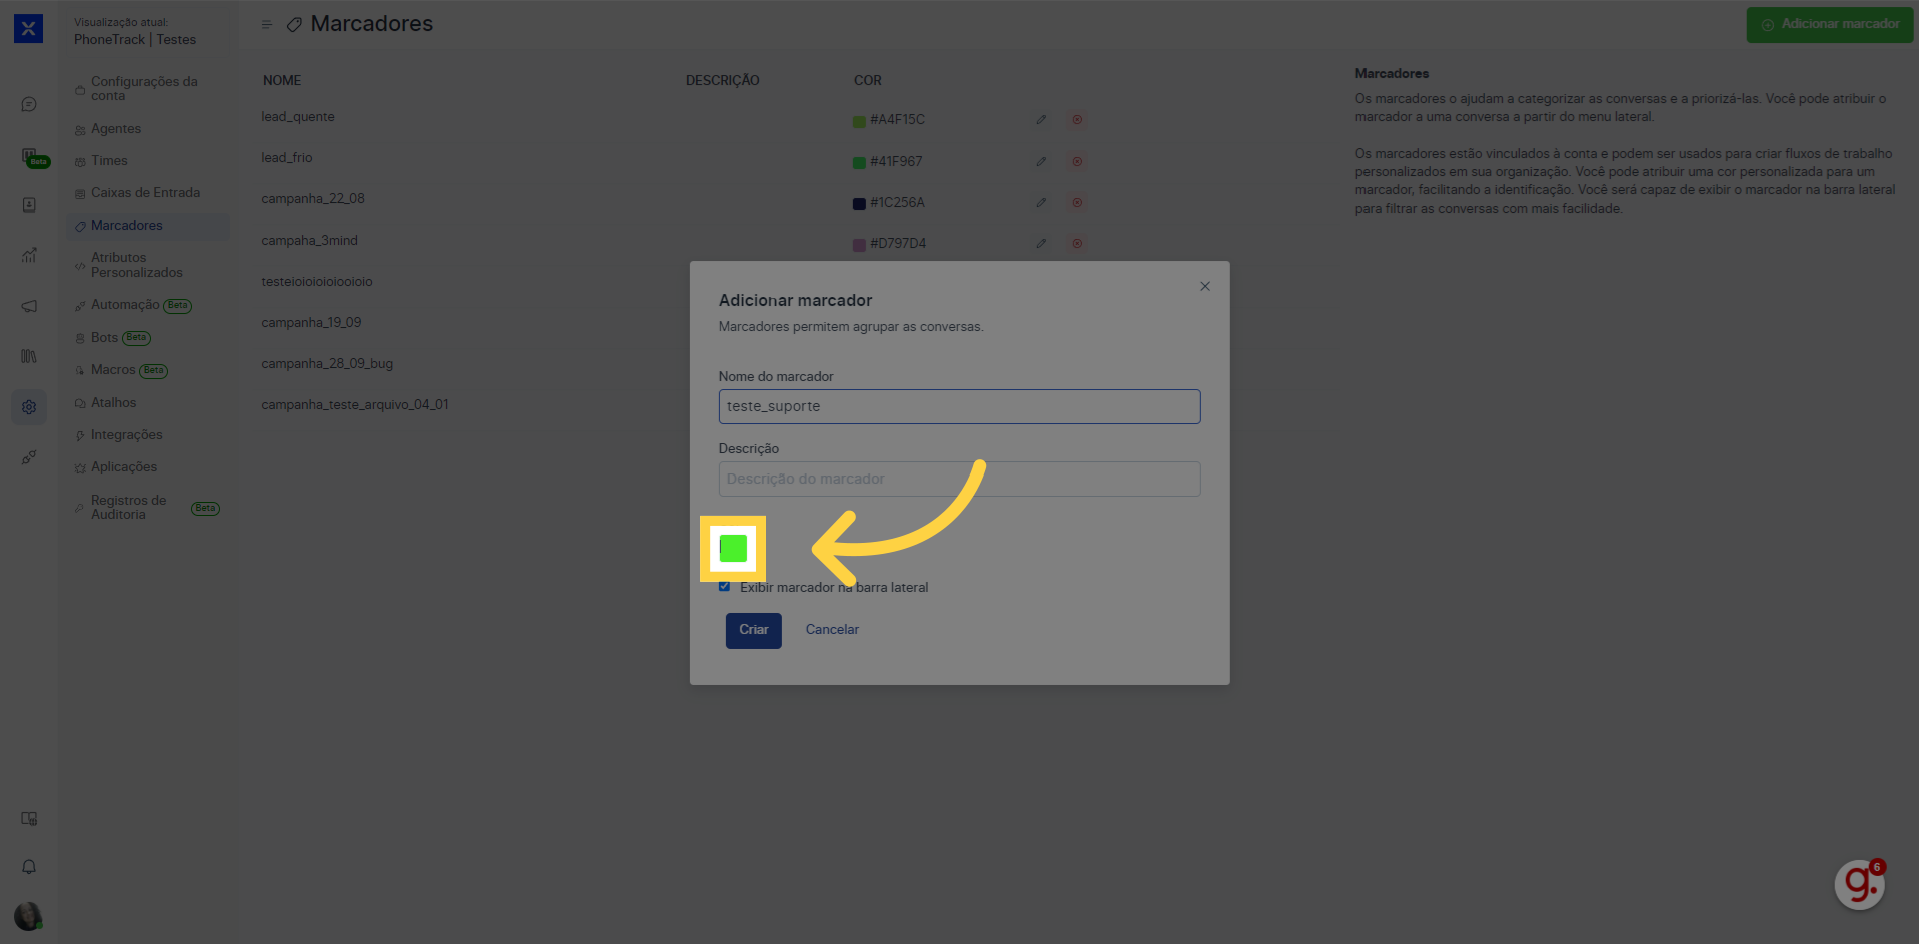This screenshot has height=944, width=1919.
Task: Focus the Descrição do marcador field
Action: point(959,479)
